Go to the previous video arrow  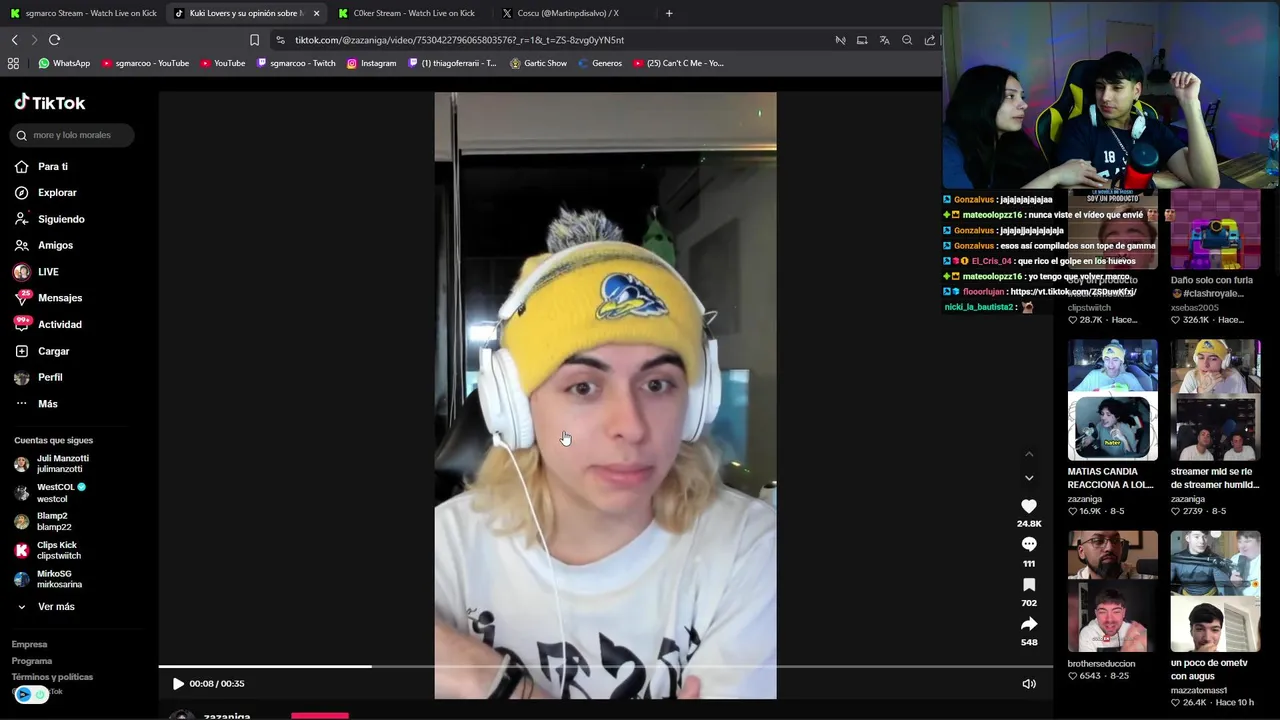point(1029,454)
